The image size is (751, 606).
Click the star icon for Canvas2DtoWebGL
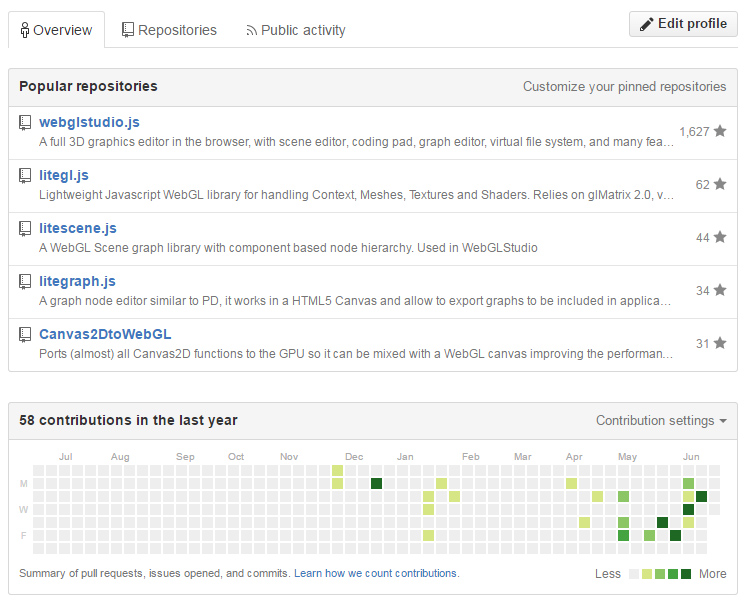point(719,343)
